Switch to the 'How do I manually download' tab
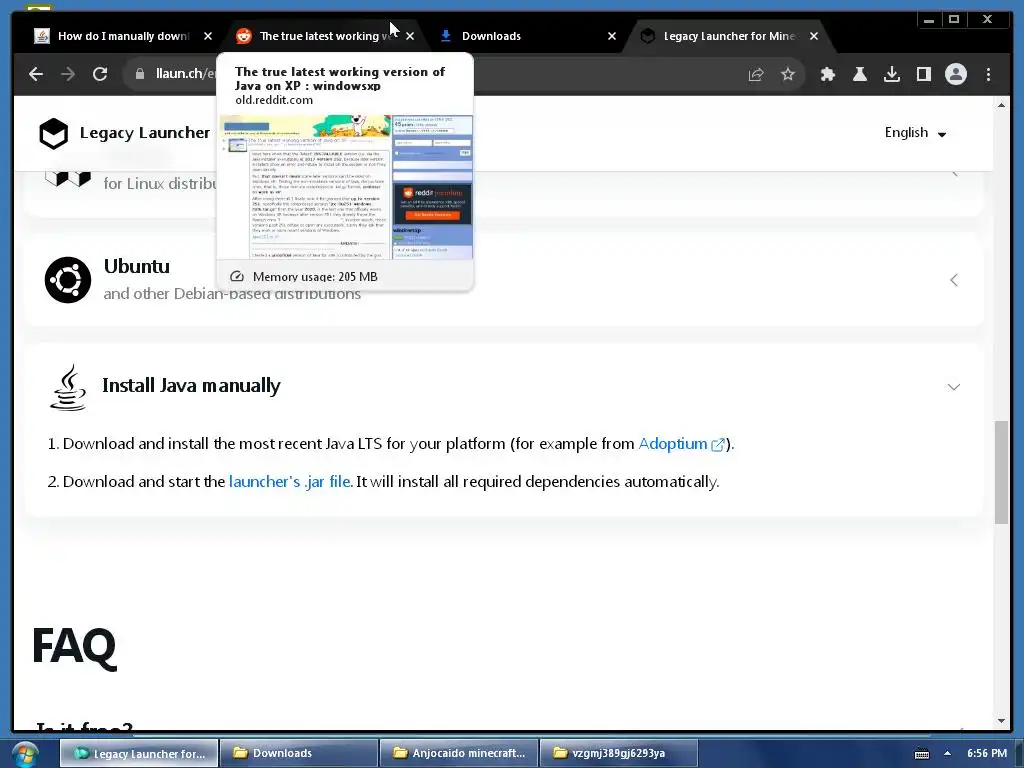The height and width of the screenshot is (768, 1024). click(x=123, y=36)
